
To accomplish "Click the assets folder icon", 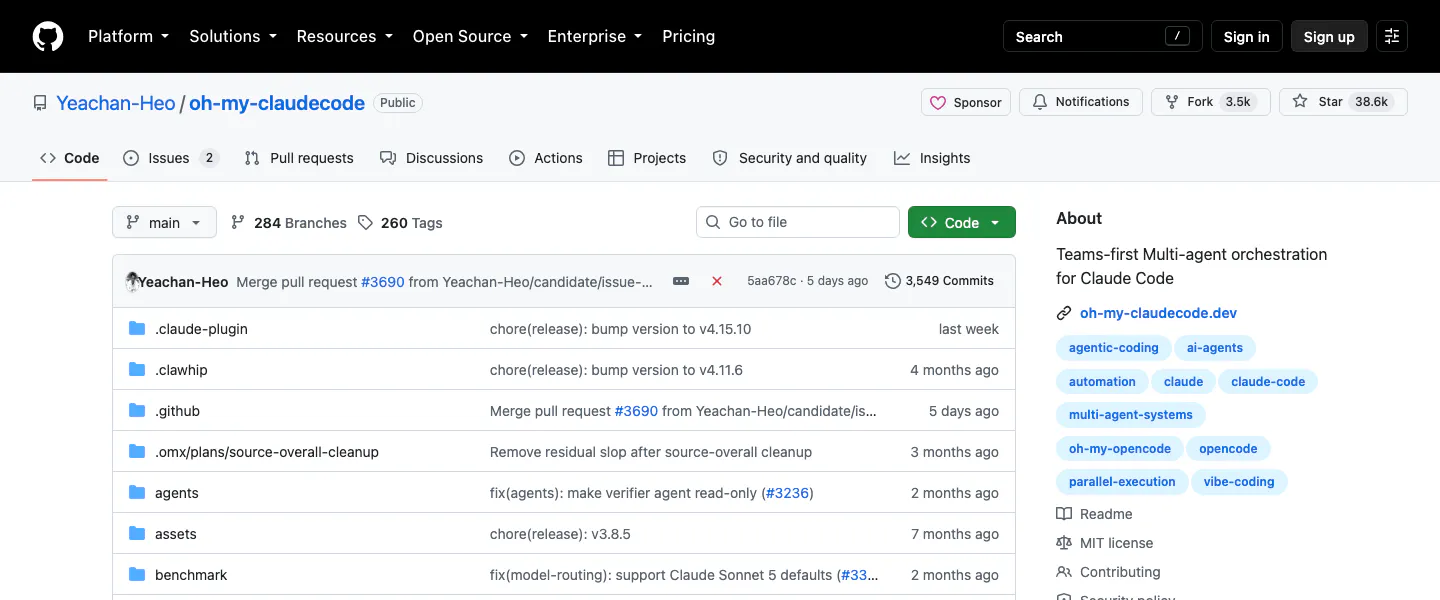I will (x=137, y=534).
